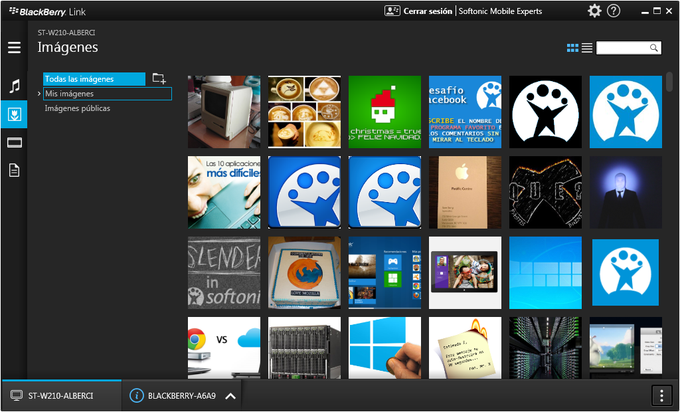Click the BlackBerry Link logo
Image resolution: width=680 pixels, height=412 pixels.
tap(48, 12)
